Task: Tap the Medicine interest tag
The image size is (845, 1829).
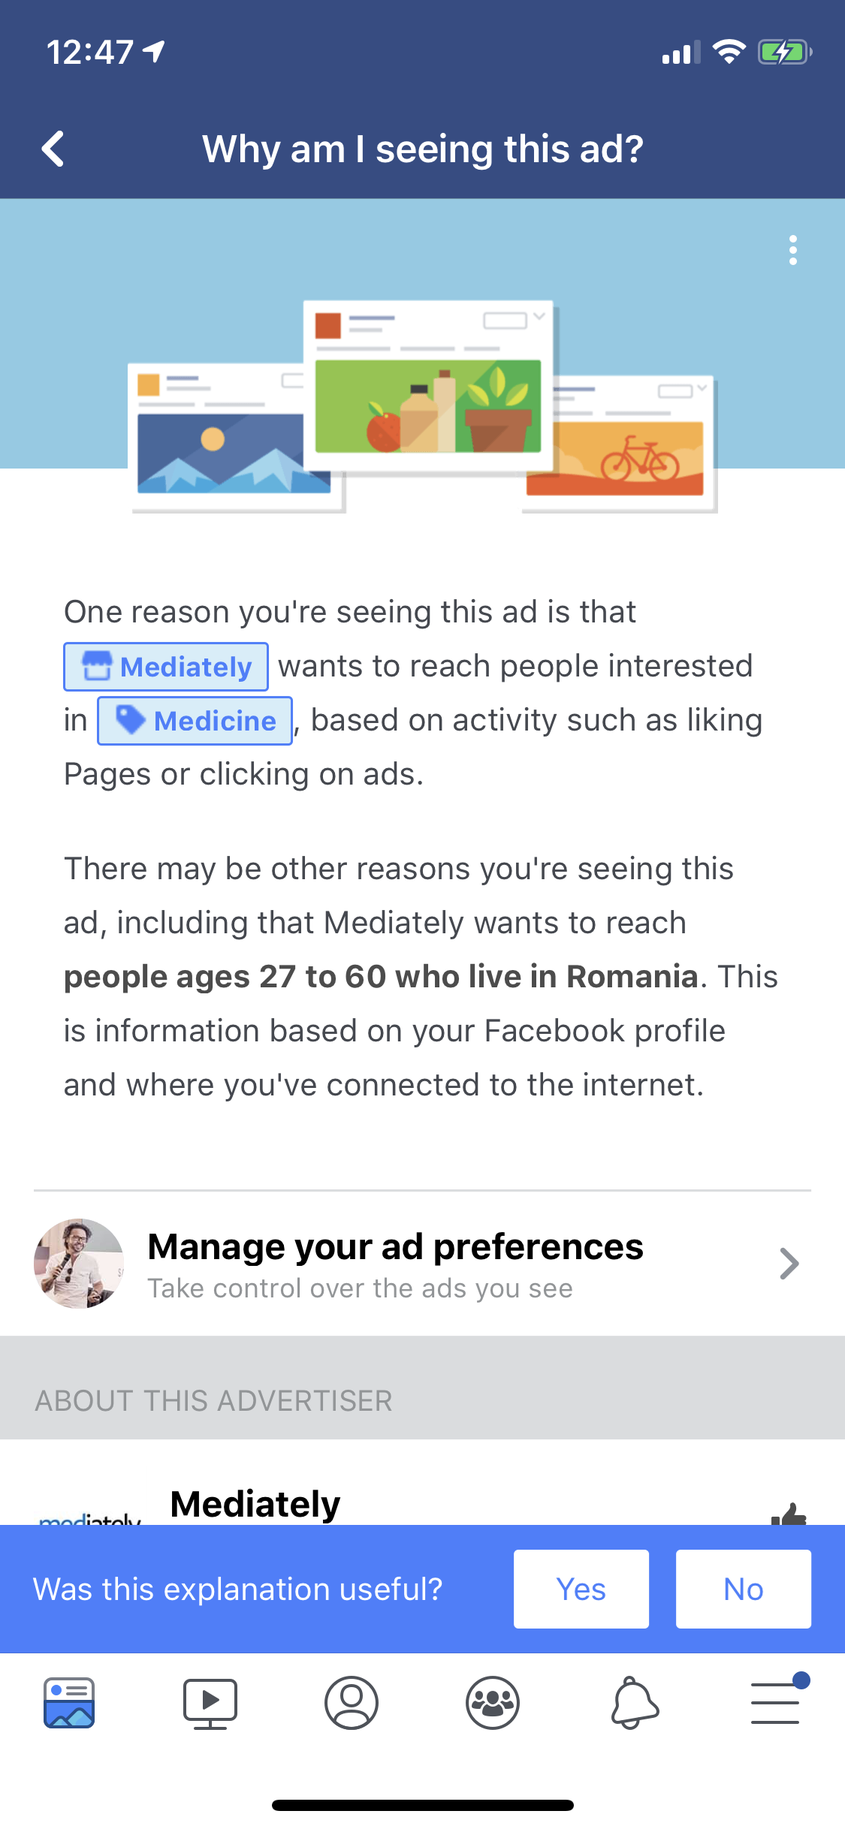Action: (x=195, y=721)
